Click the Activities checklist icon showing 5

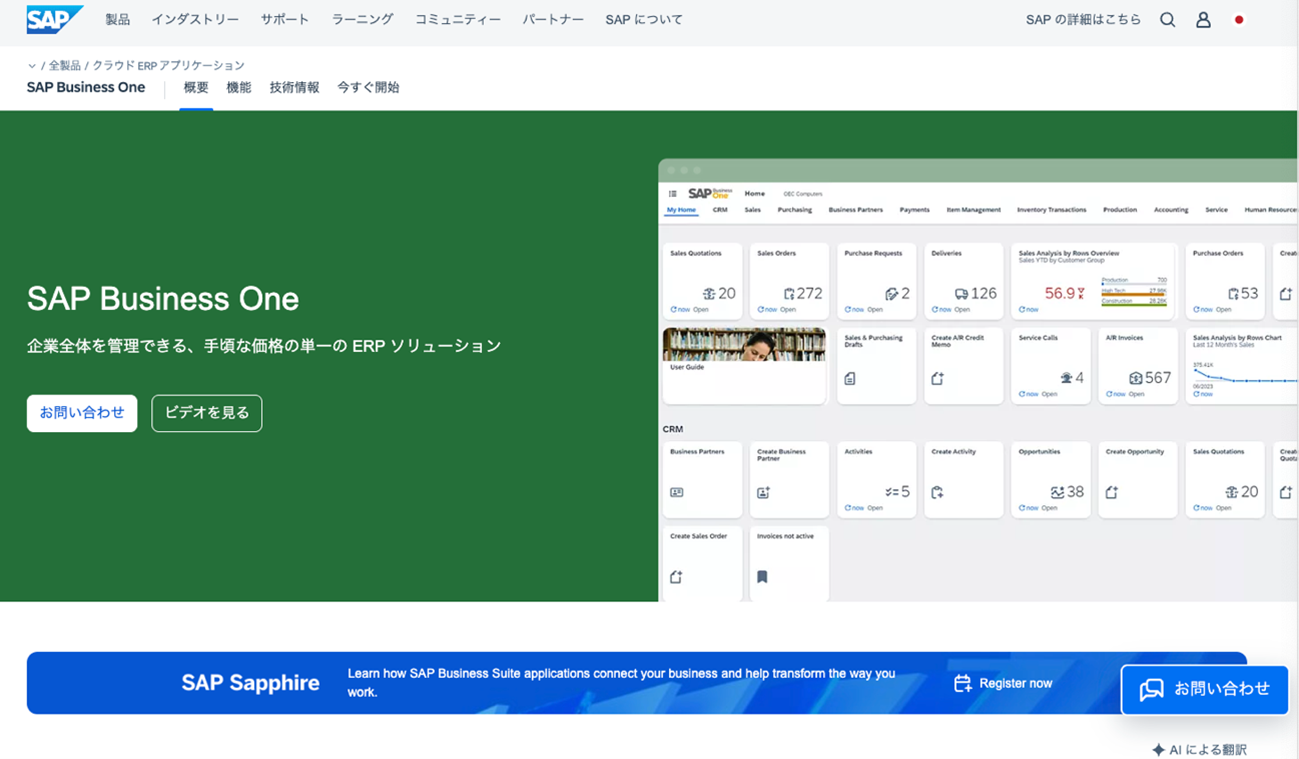click(892, 493)
